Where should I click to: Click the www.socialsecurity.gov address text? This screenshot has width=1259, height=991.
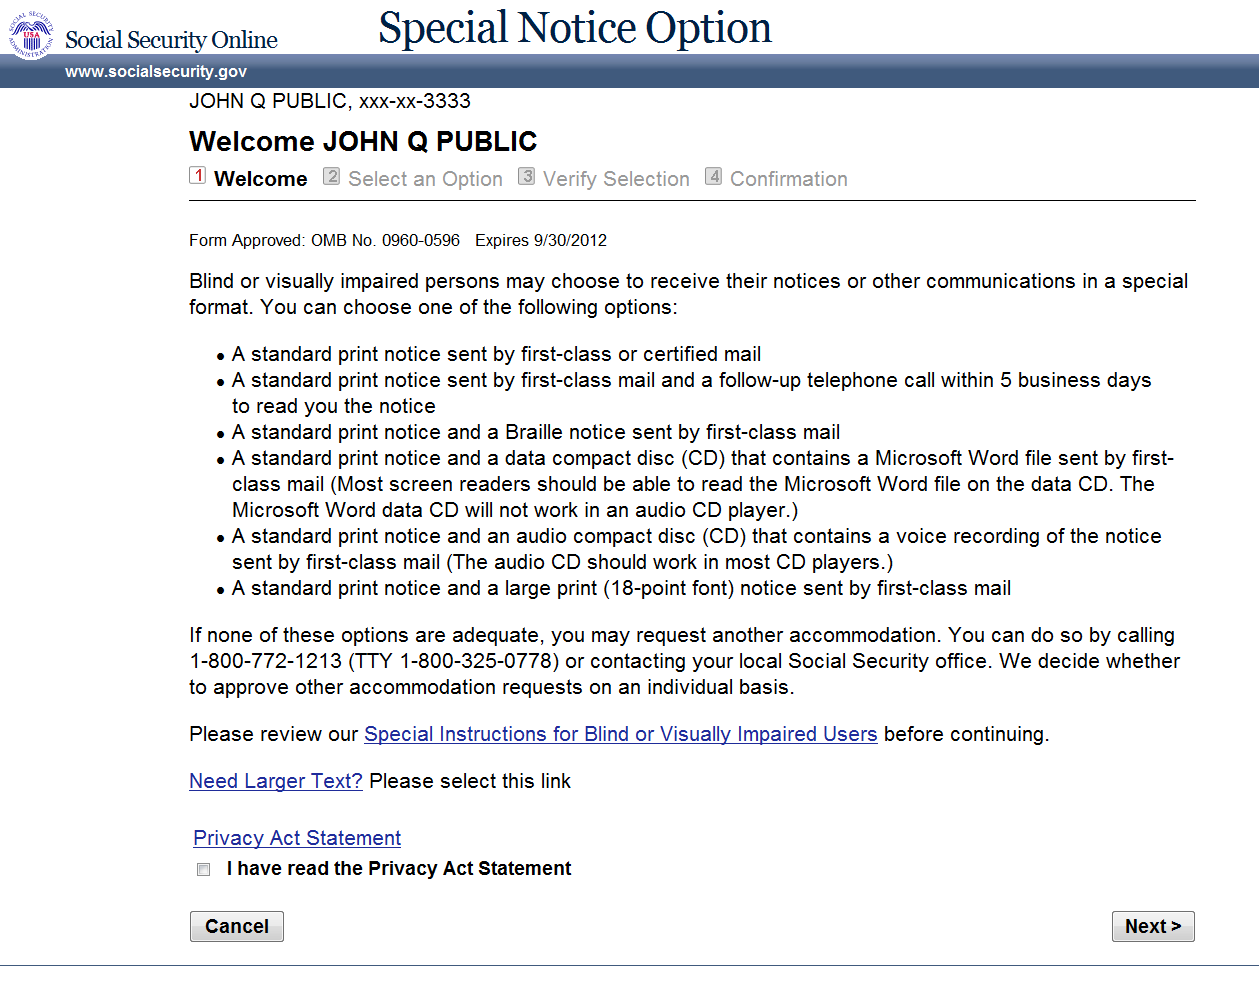coord(156,72)
